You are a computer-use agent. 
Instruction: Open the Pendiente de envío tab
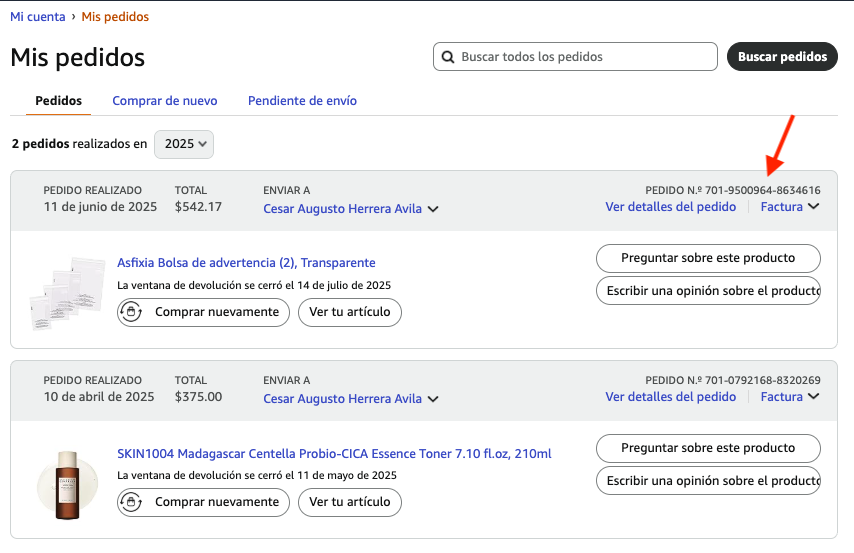click(302, 101)
